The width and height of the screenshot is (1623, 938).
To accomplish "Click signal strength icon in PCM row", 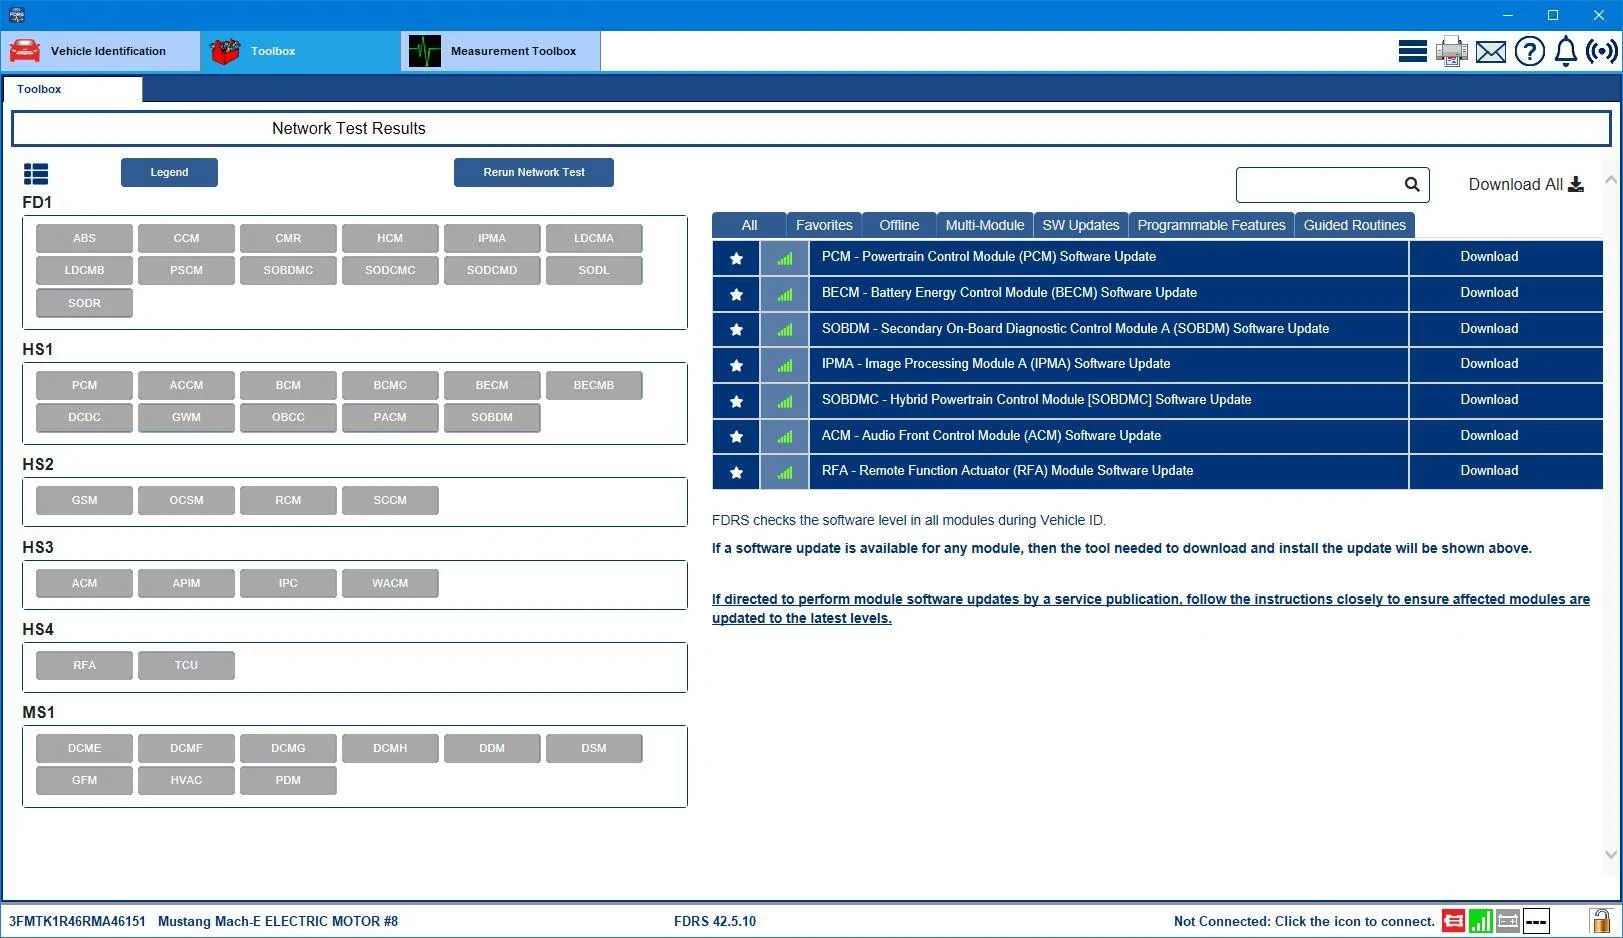I will [785, 258].
